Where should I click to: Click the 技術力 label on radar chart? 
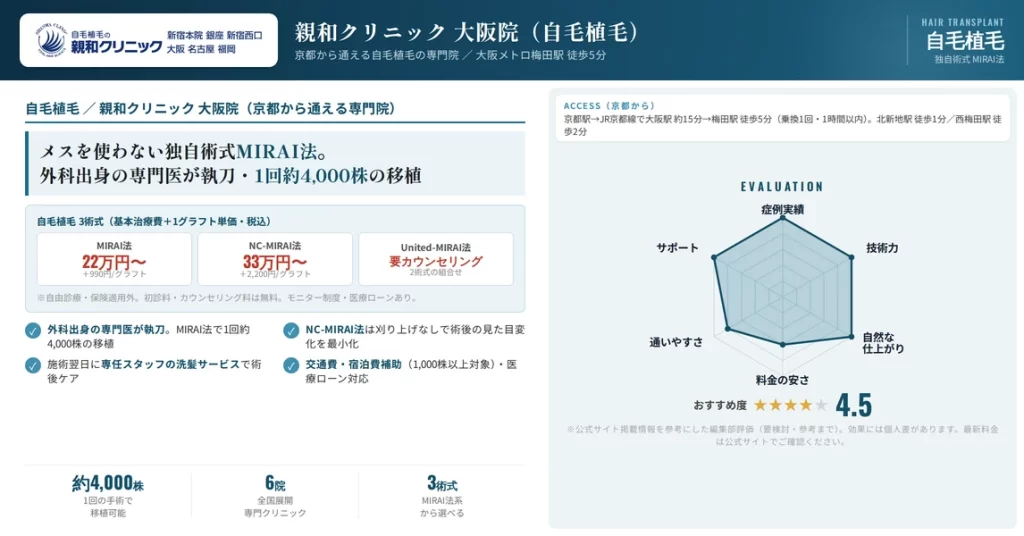tap(882, 248)
